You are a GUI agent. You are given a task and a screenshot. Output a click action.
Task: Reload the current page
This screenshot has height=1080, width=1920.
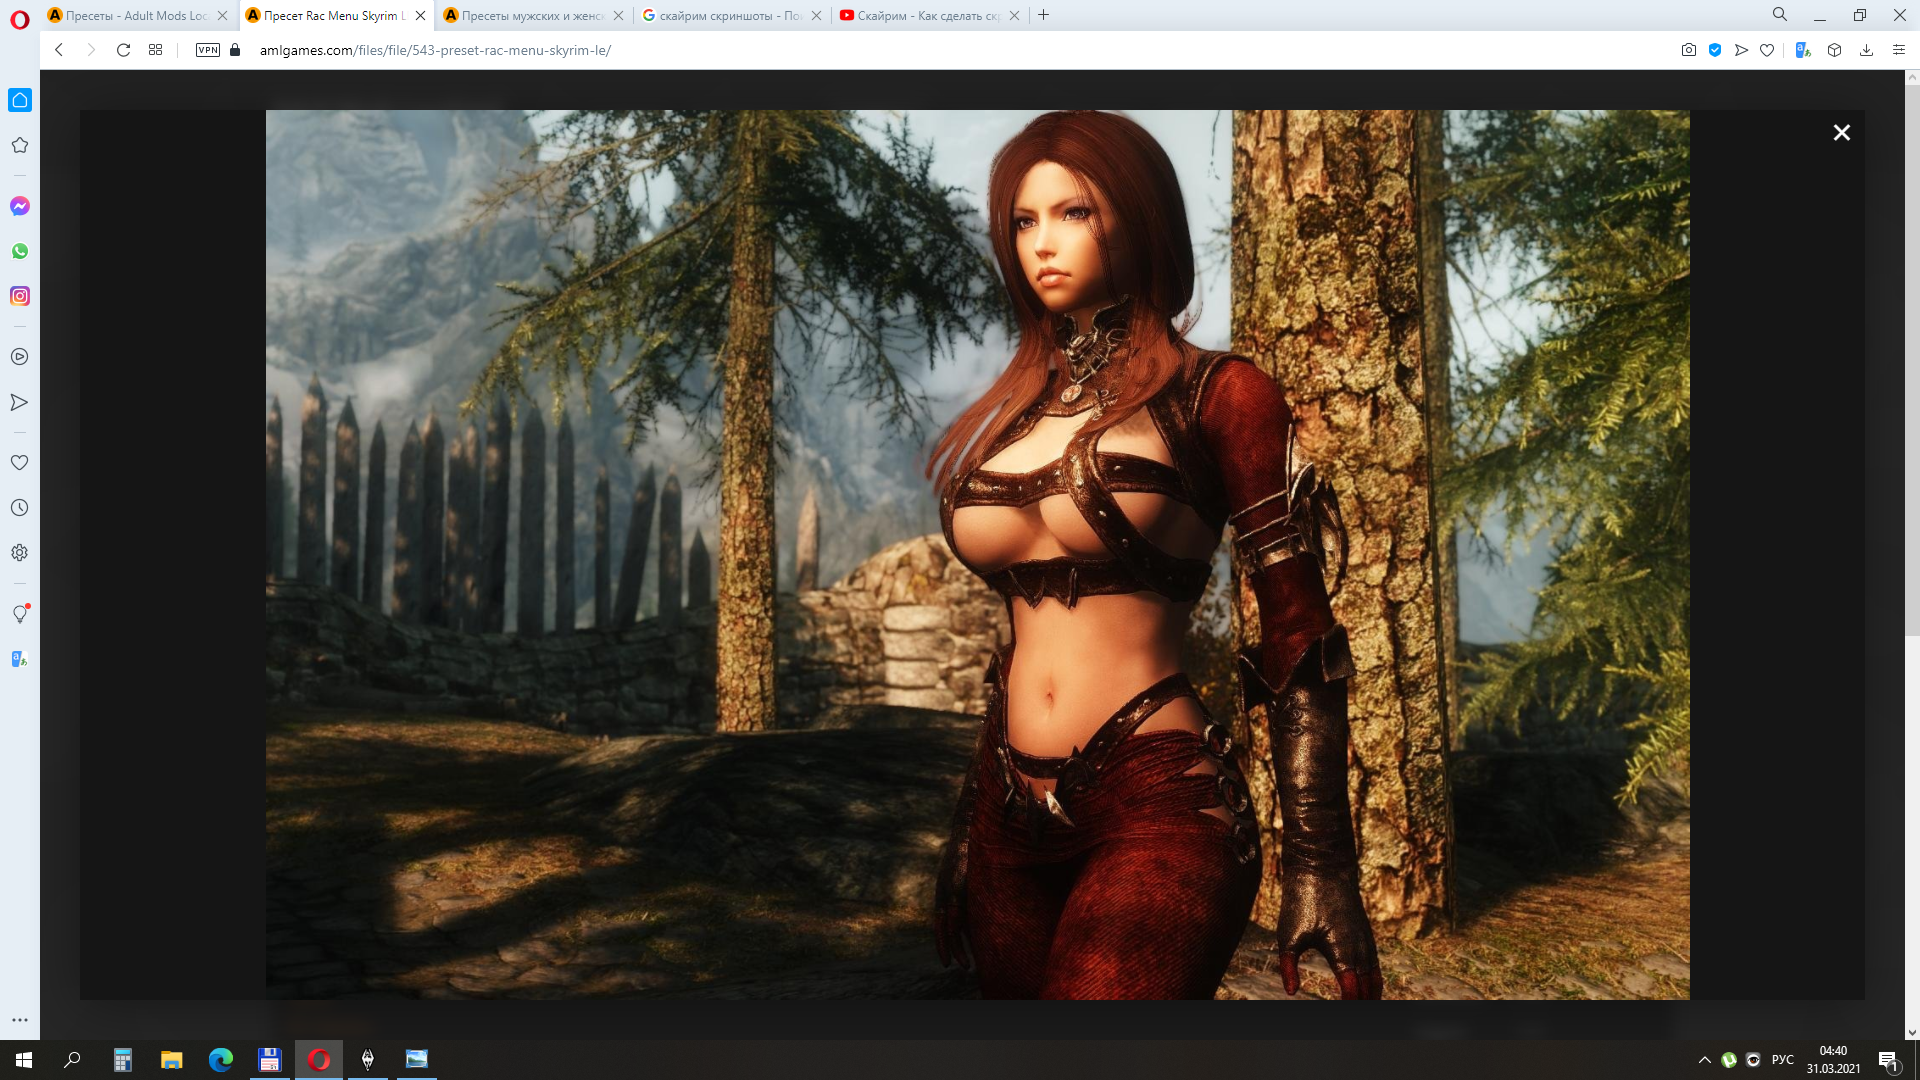123,50
